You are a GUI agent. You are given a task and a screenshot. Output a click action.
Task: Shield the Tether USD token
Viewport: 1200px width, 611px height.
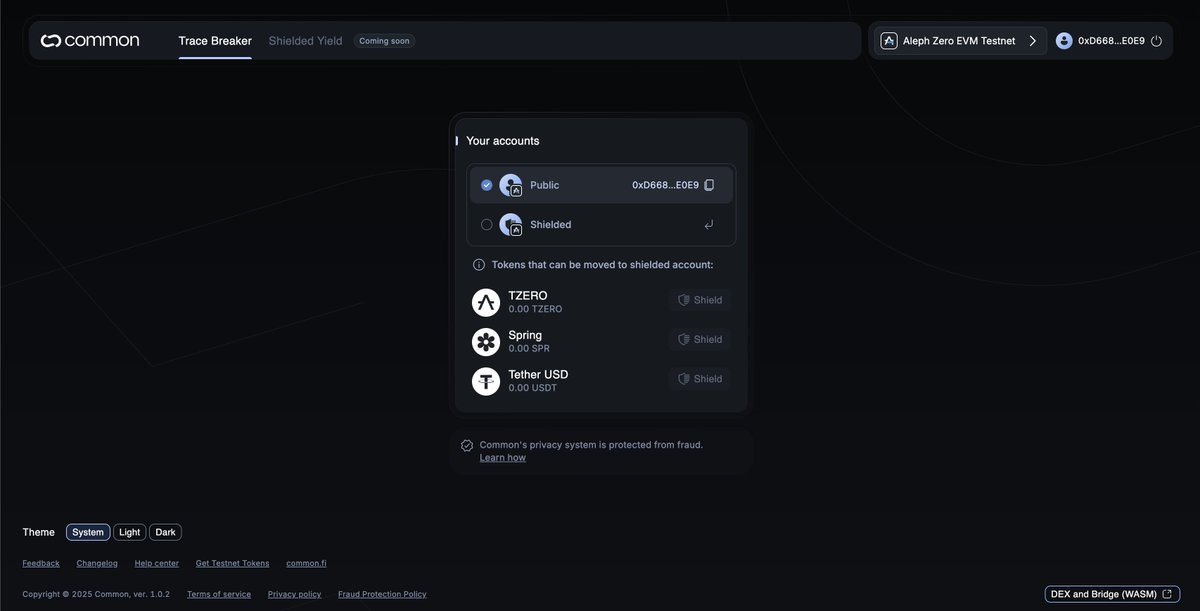(700, 379)
